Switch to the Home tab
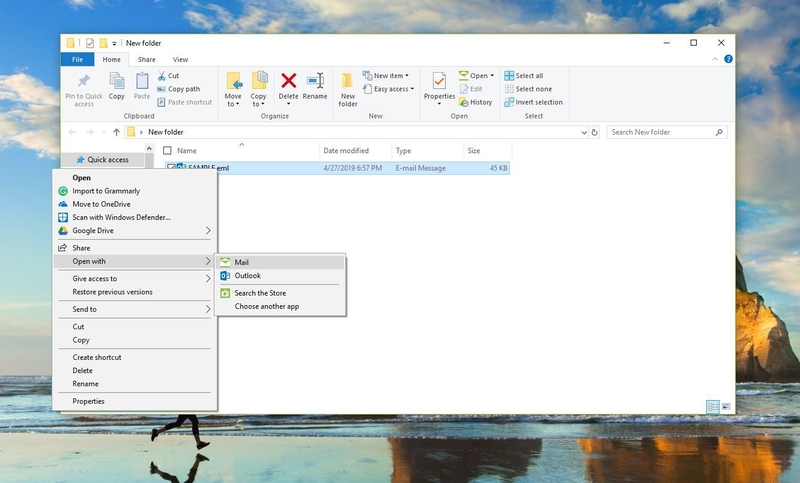Screen dimensions: 800x483 coord(112,59)
